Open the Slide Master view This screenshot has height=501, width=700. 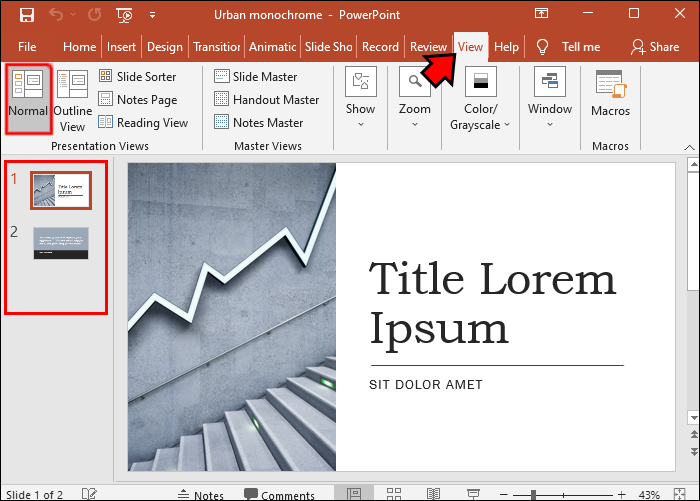point(255,76)
